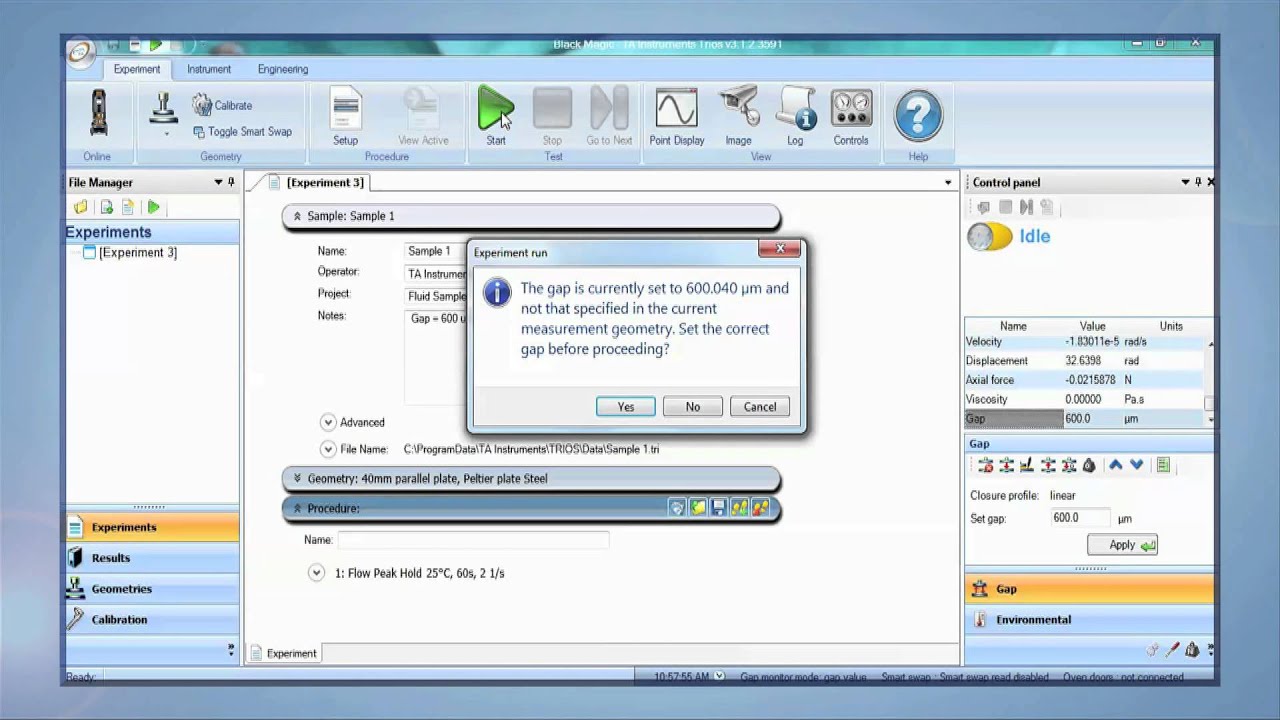1280x720 pixels.
Task: Open the Results pane in File Manager
Action: click(152, 558)
